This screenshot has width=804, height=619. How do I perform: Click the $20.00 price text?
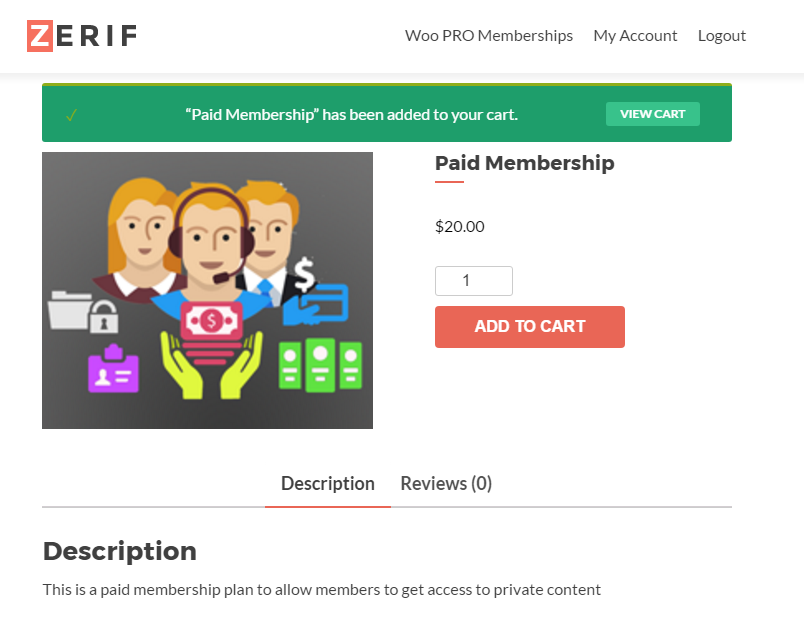pyautogui.click(x=459, y=226)
